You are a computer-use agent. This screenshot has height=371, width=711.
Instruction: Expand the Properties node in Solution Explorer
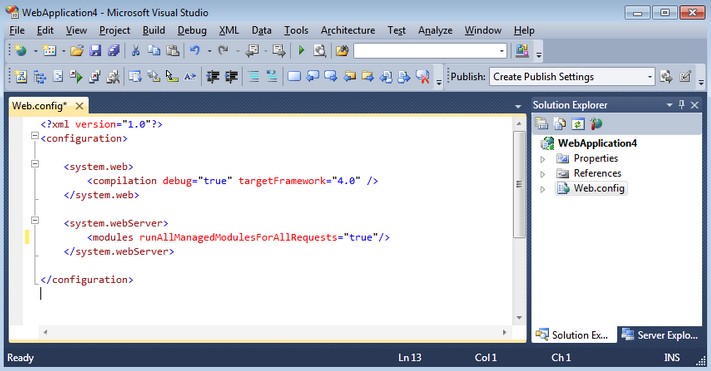click(x=543, y=159)
